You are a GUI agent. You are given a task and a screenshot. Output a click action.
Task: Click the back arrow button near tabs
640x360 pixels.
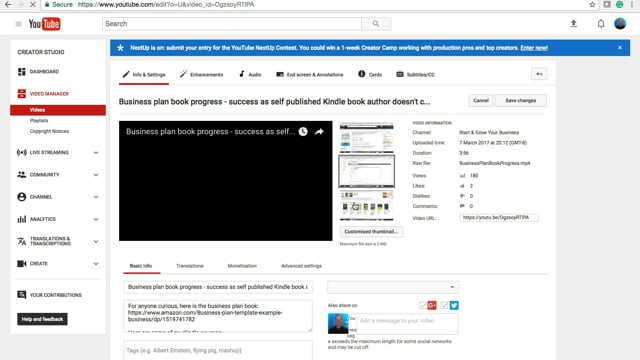click(x=539, y=74)
